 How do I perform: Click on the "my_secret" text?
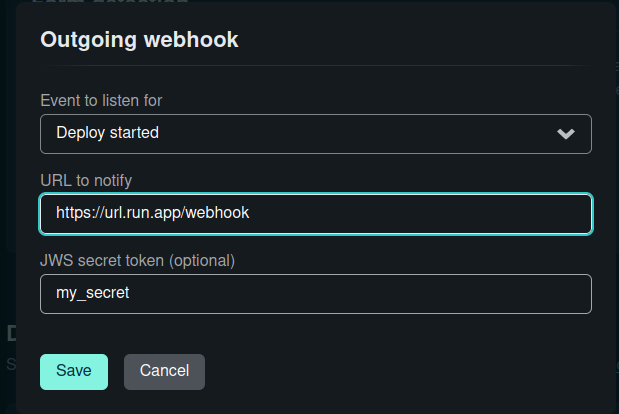coord(93,293)
